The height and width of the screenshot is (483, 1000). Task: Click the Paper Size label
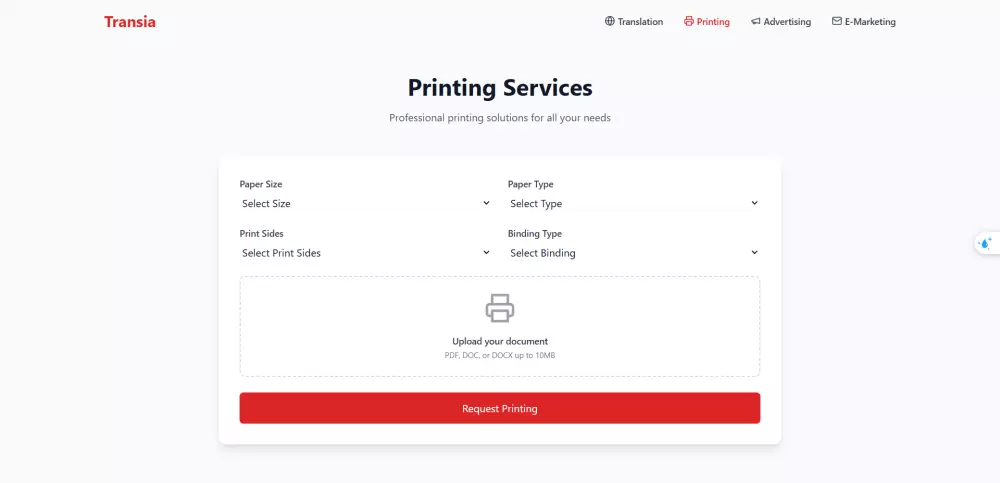coord(261,184)
